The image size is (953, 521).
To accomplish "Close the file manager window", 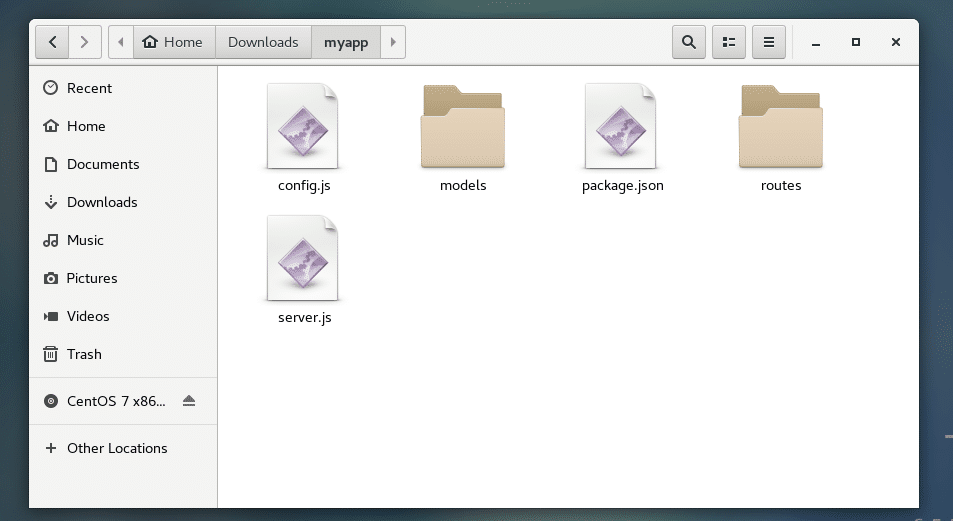I will tap(896, 42).
